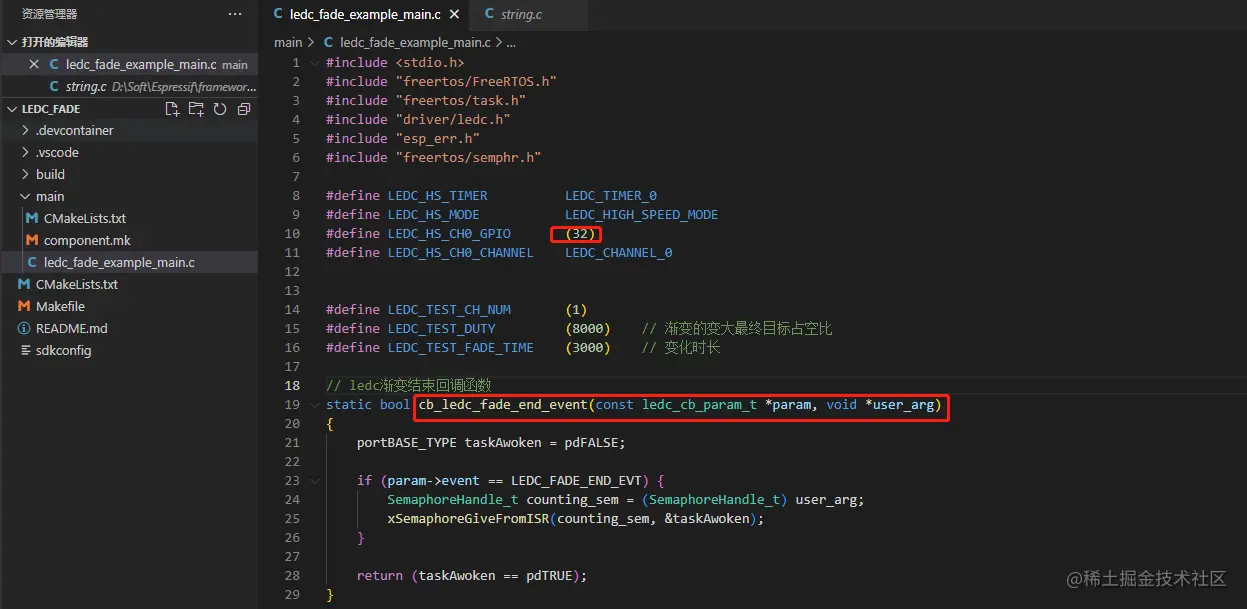Click LEDC_HIGH_SPEED_MODE value in code
This screenshot has width=1247, height=609.
[x=641, y=215]
